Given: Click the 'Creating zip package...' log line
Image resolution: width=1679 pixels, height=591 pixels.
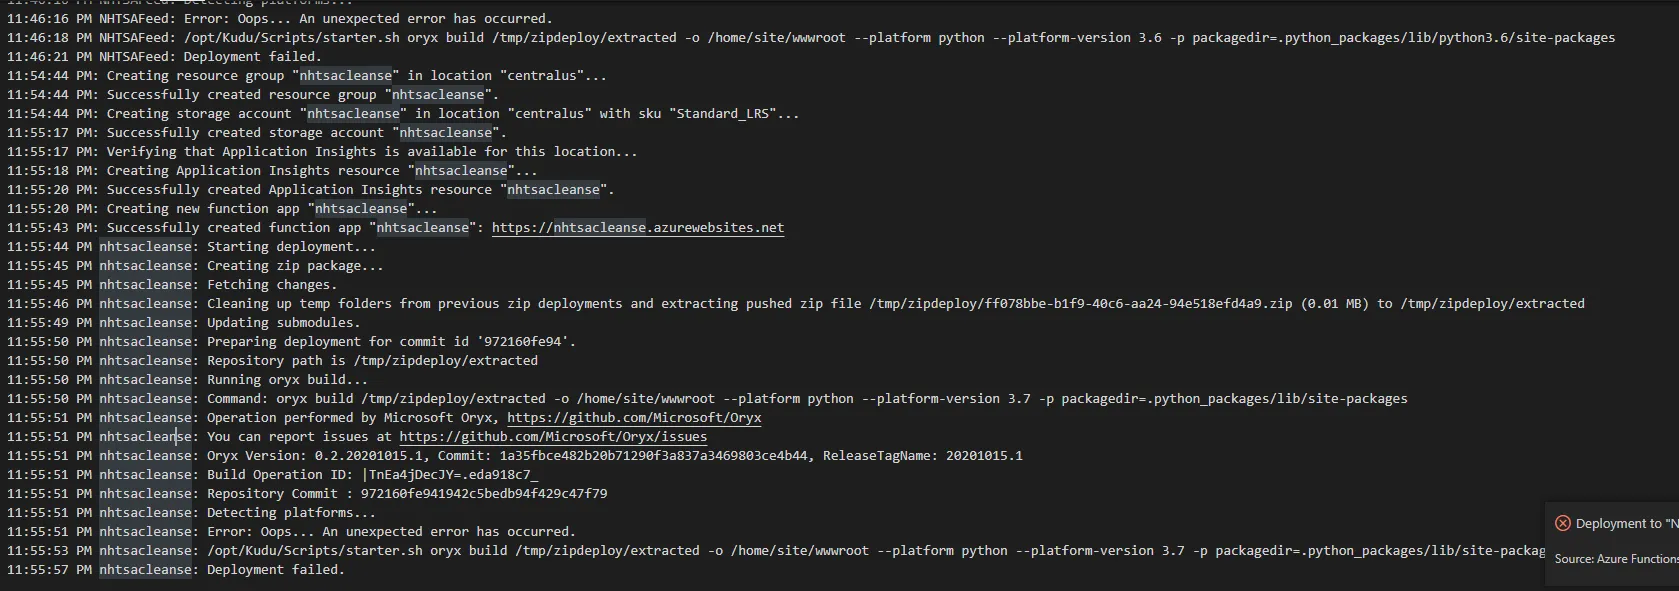Looking at the screenshot, I should click(295, 266).
